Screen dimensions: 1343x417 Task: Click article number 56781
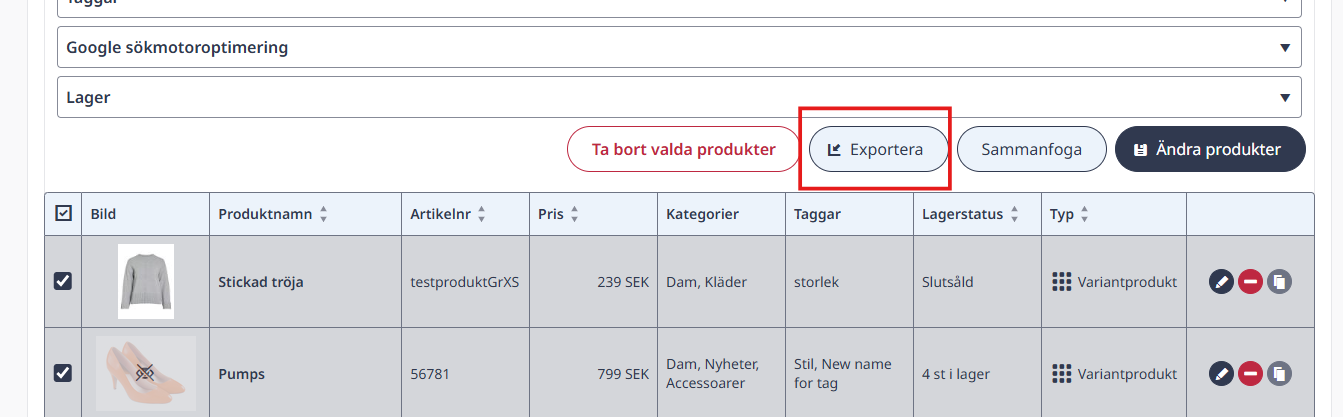[x=430, y=374]
